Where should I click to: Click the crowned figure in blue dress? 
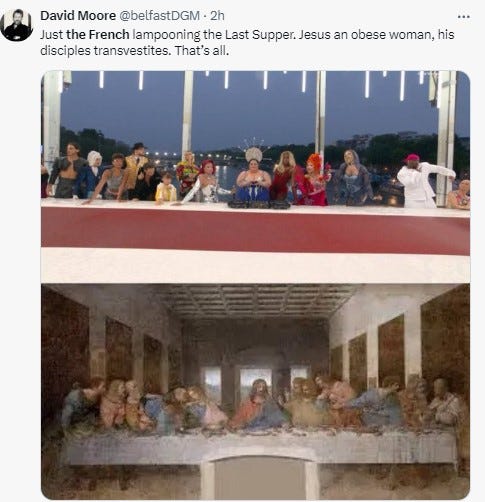(253, 180)
